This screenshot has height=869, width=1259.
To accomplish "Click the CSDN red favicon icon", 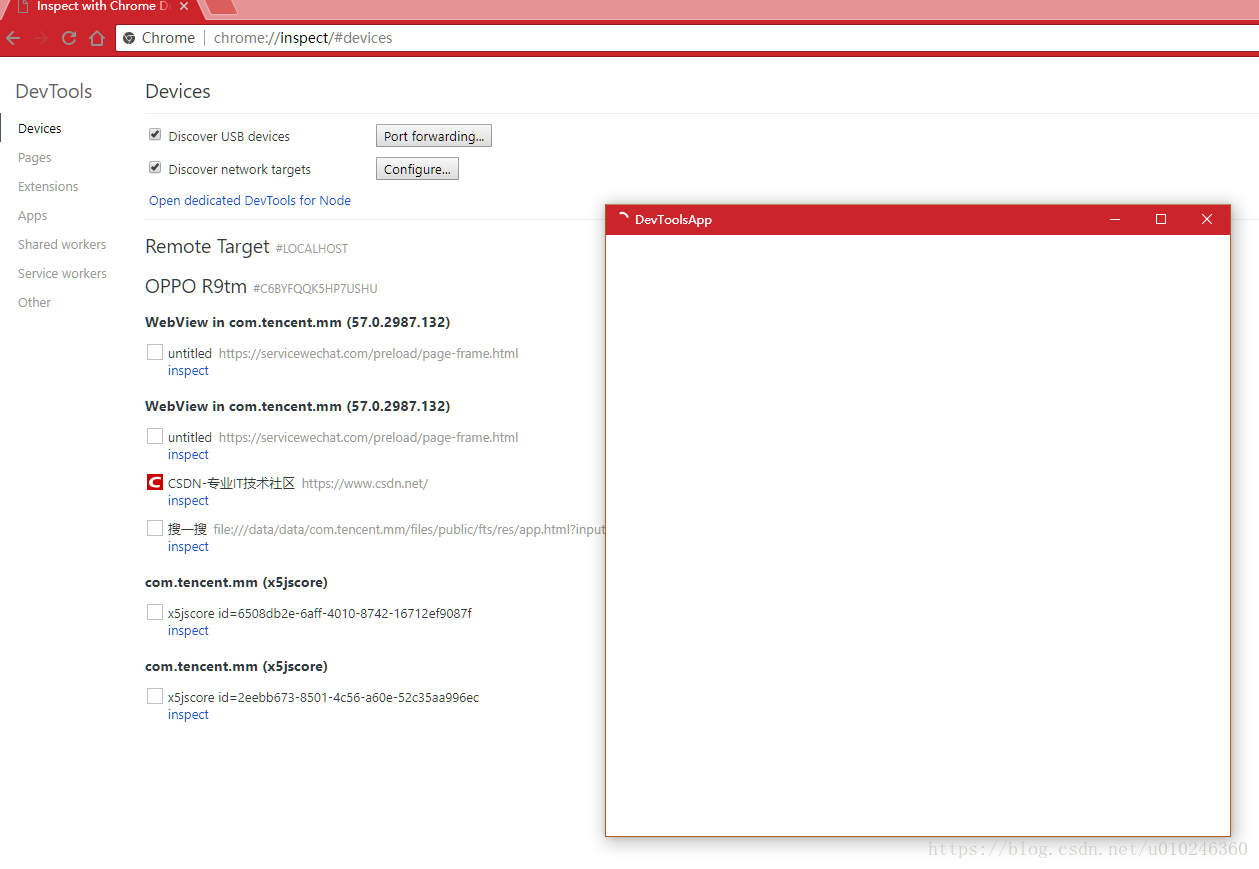I will [x=155, y=482].
